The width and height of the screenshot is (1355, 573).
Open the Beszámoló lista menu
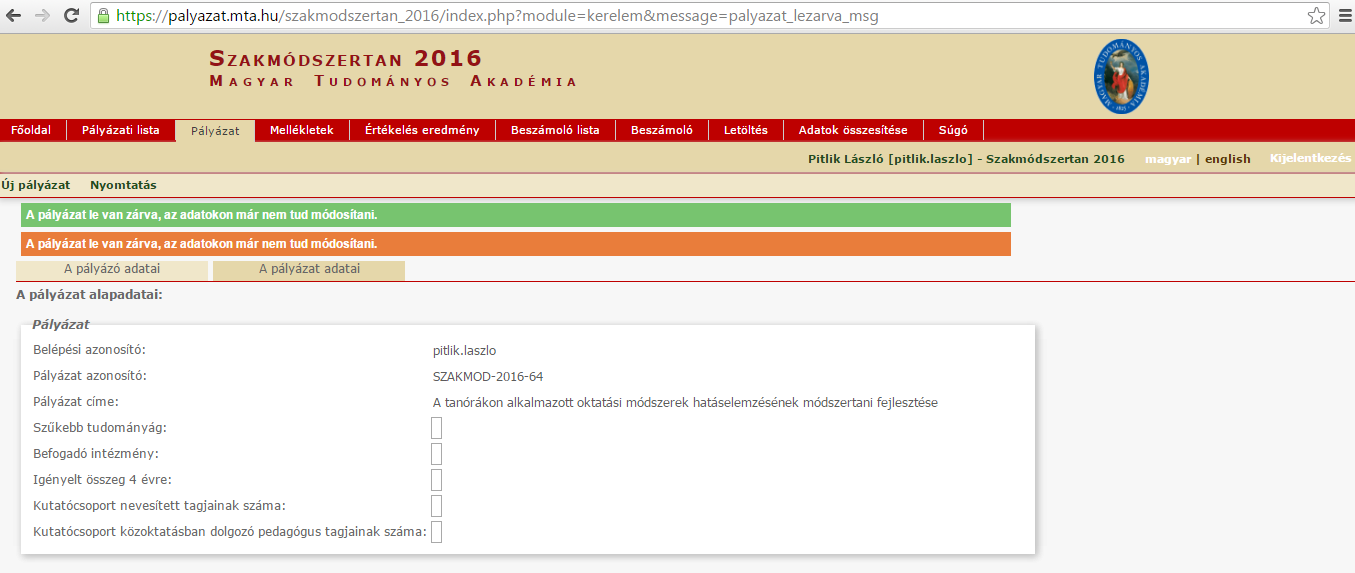pyautogui.click(x=555, y=130)
